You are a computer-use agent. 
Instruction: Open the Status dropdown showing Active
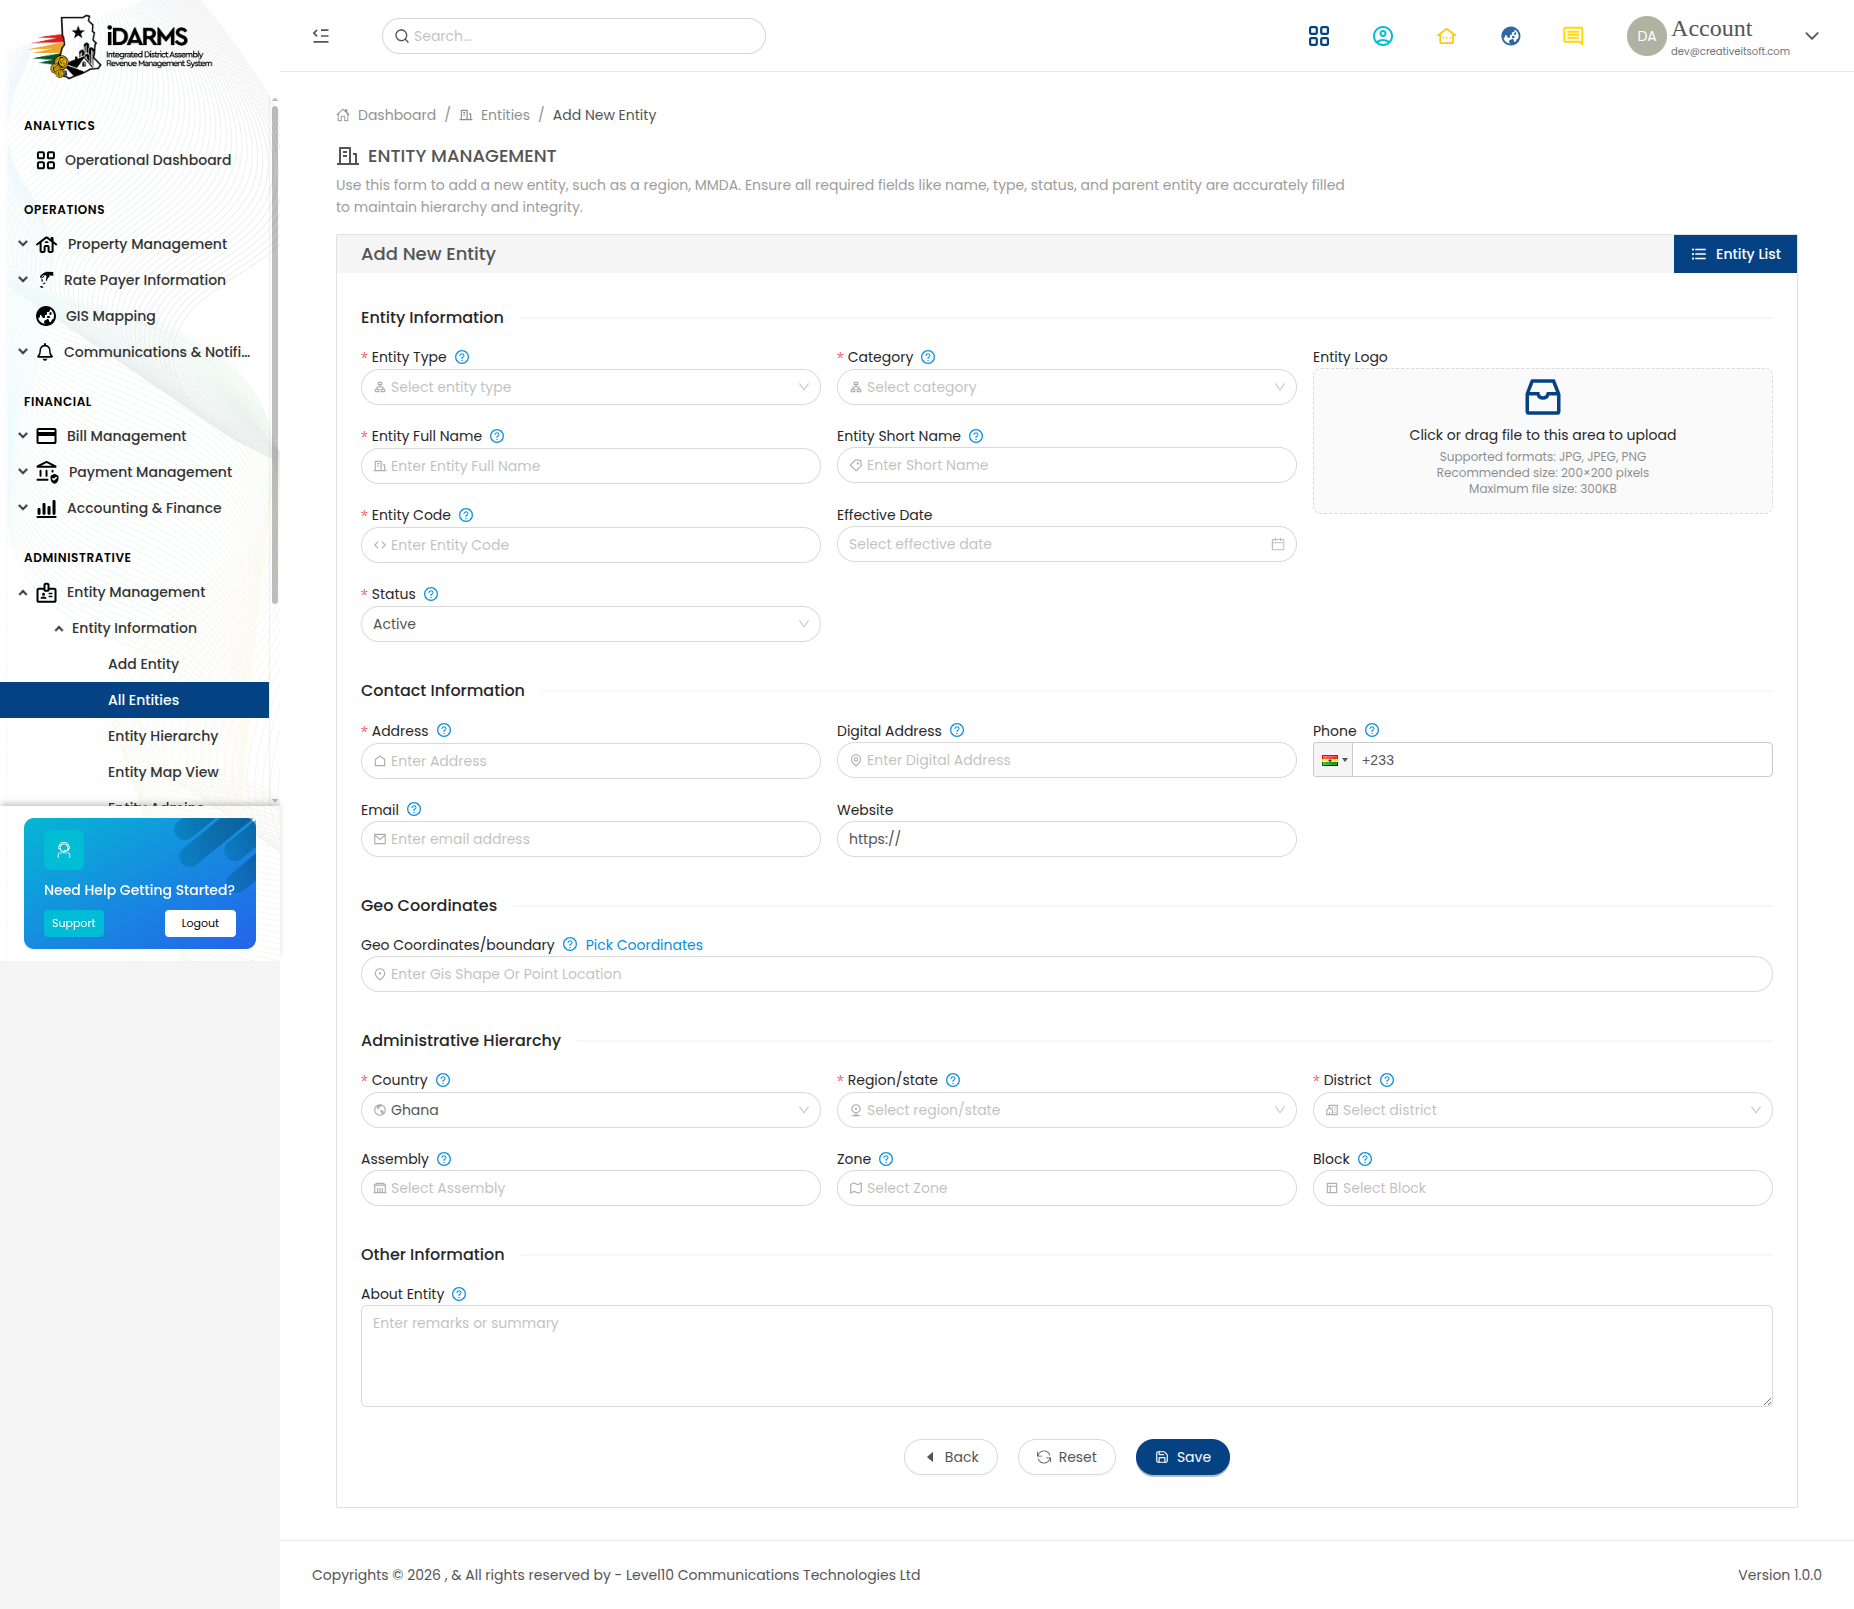pos(591,624)
